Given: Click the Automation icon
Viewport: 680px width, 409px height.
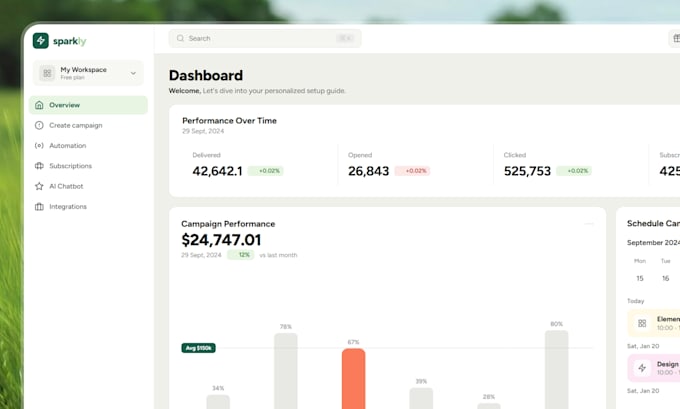Looking at the screenshot, I should point(39,146).
